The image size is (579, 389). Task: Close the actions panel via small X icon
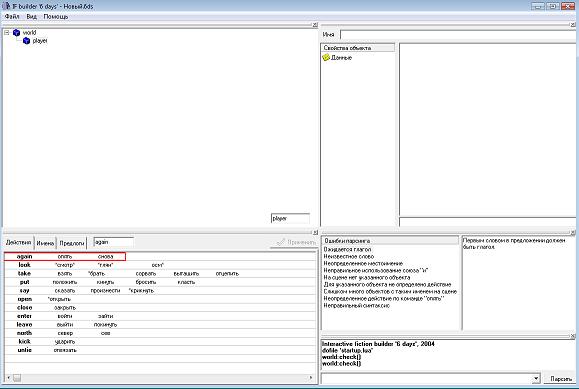click(315, 232)
